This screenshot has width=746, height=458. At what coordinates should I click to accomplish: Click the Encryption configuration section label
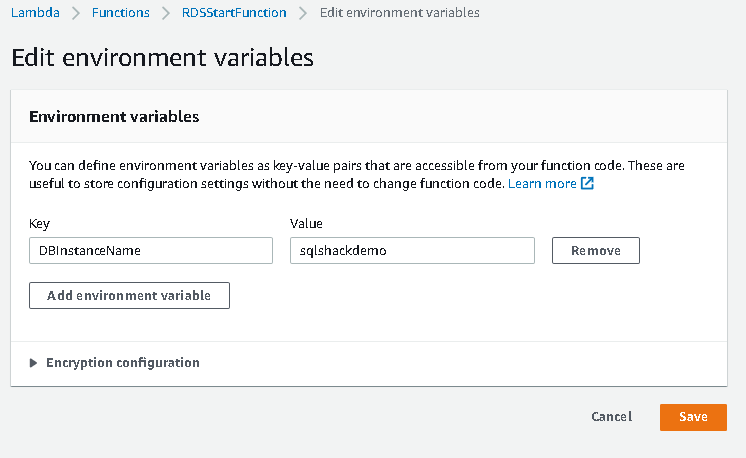(123, 363)
